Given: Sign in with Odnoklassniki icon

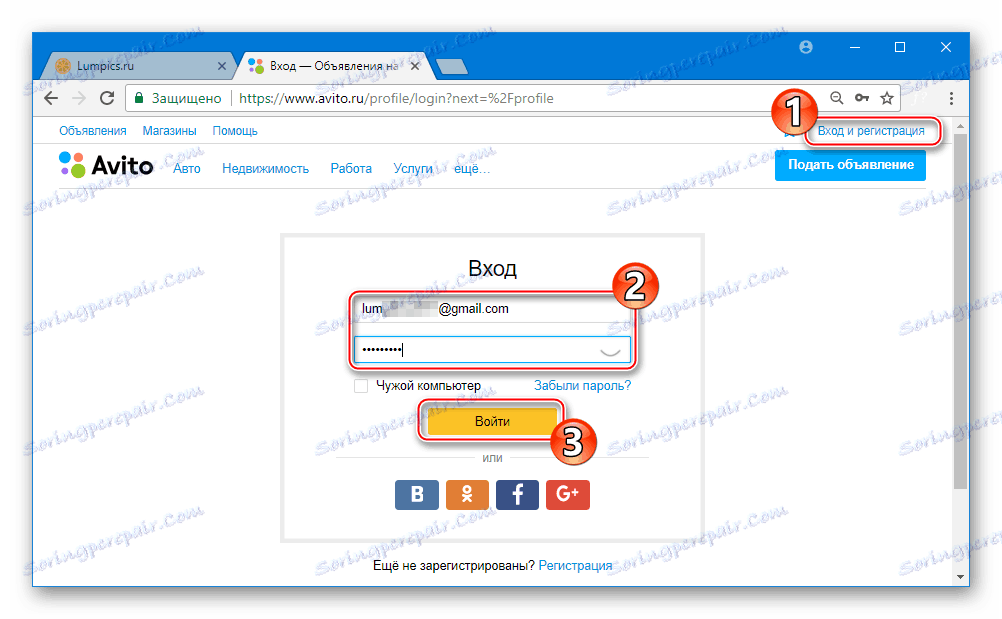Looking at the screenshot, I should click(x=467, y=494).
